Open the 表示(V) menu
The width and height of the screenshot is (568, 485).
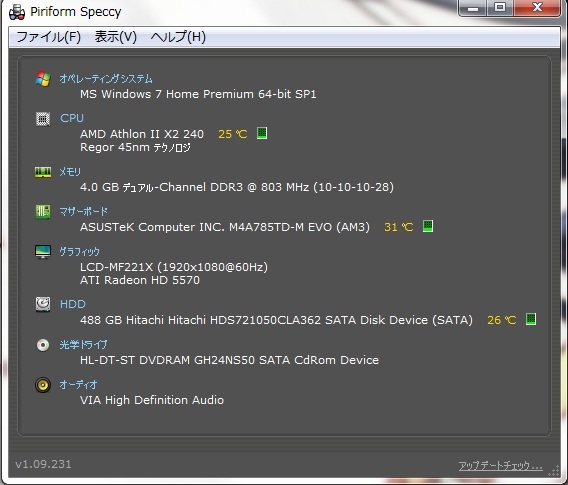(116, 37)
